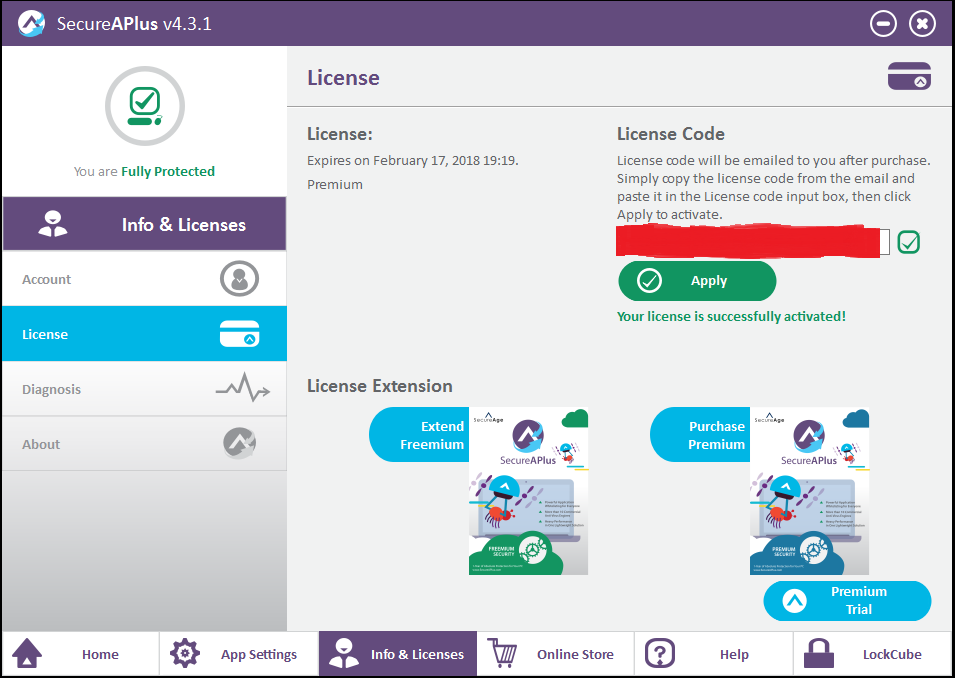Click the credit card icon beside License heading
The height and width of the screenshot is (678, 955).
[909, 76]
